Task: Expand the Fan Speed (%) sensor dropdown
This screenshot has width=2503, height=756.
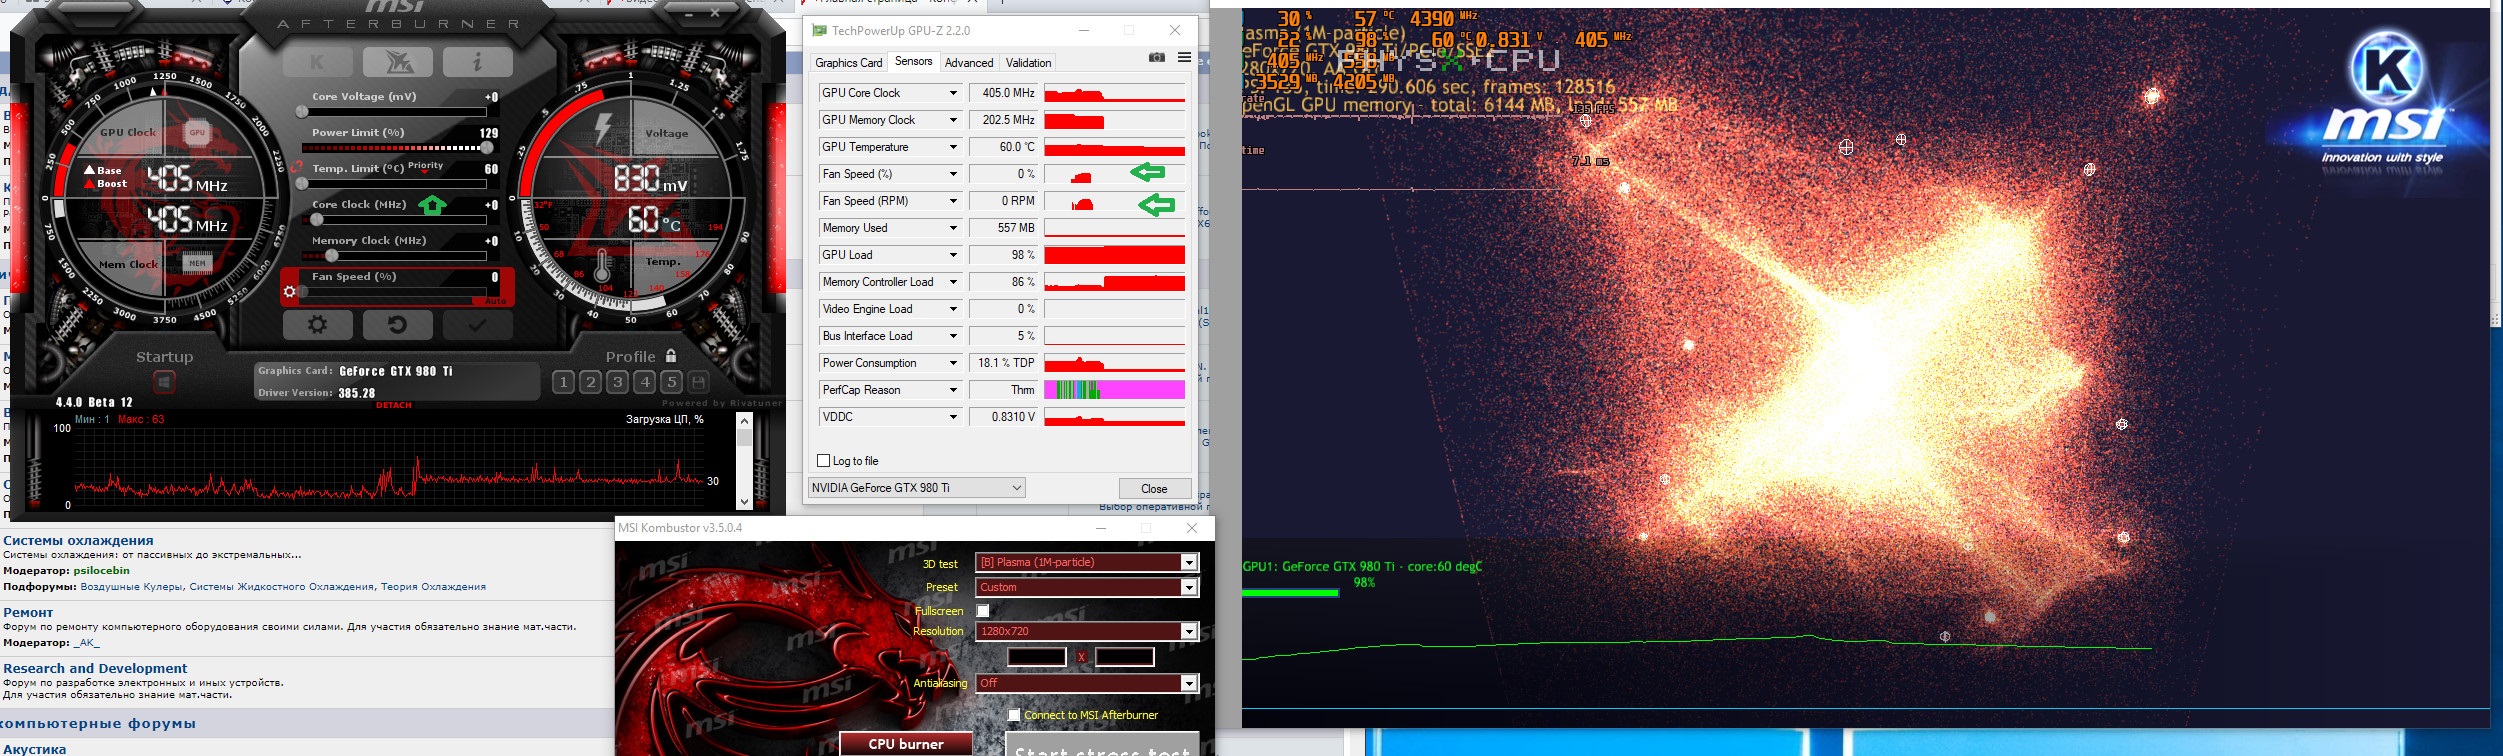Action: click(x=953, y=174)
